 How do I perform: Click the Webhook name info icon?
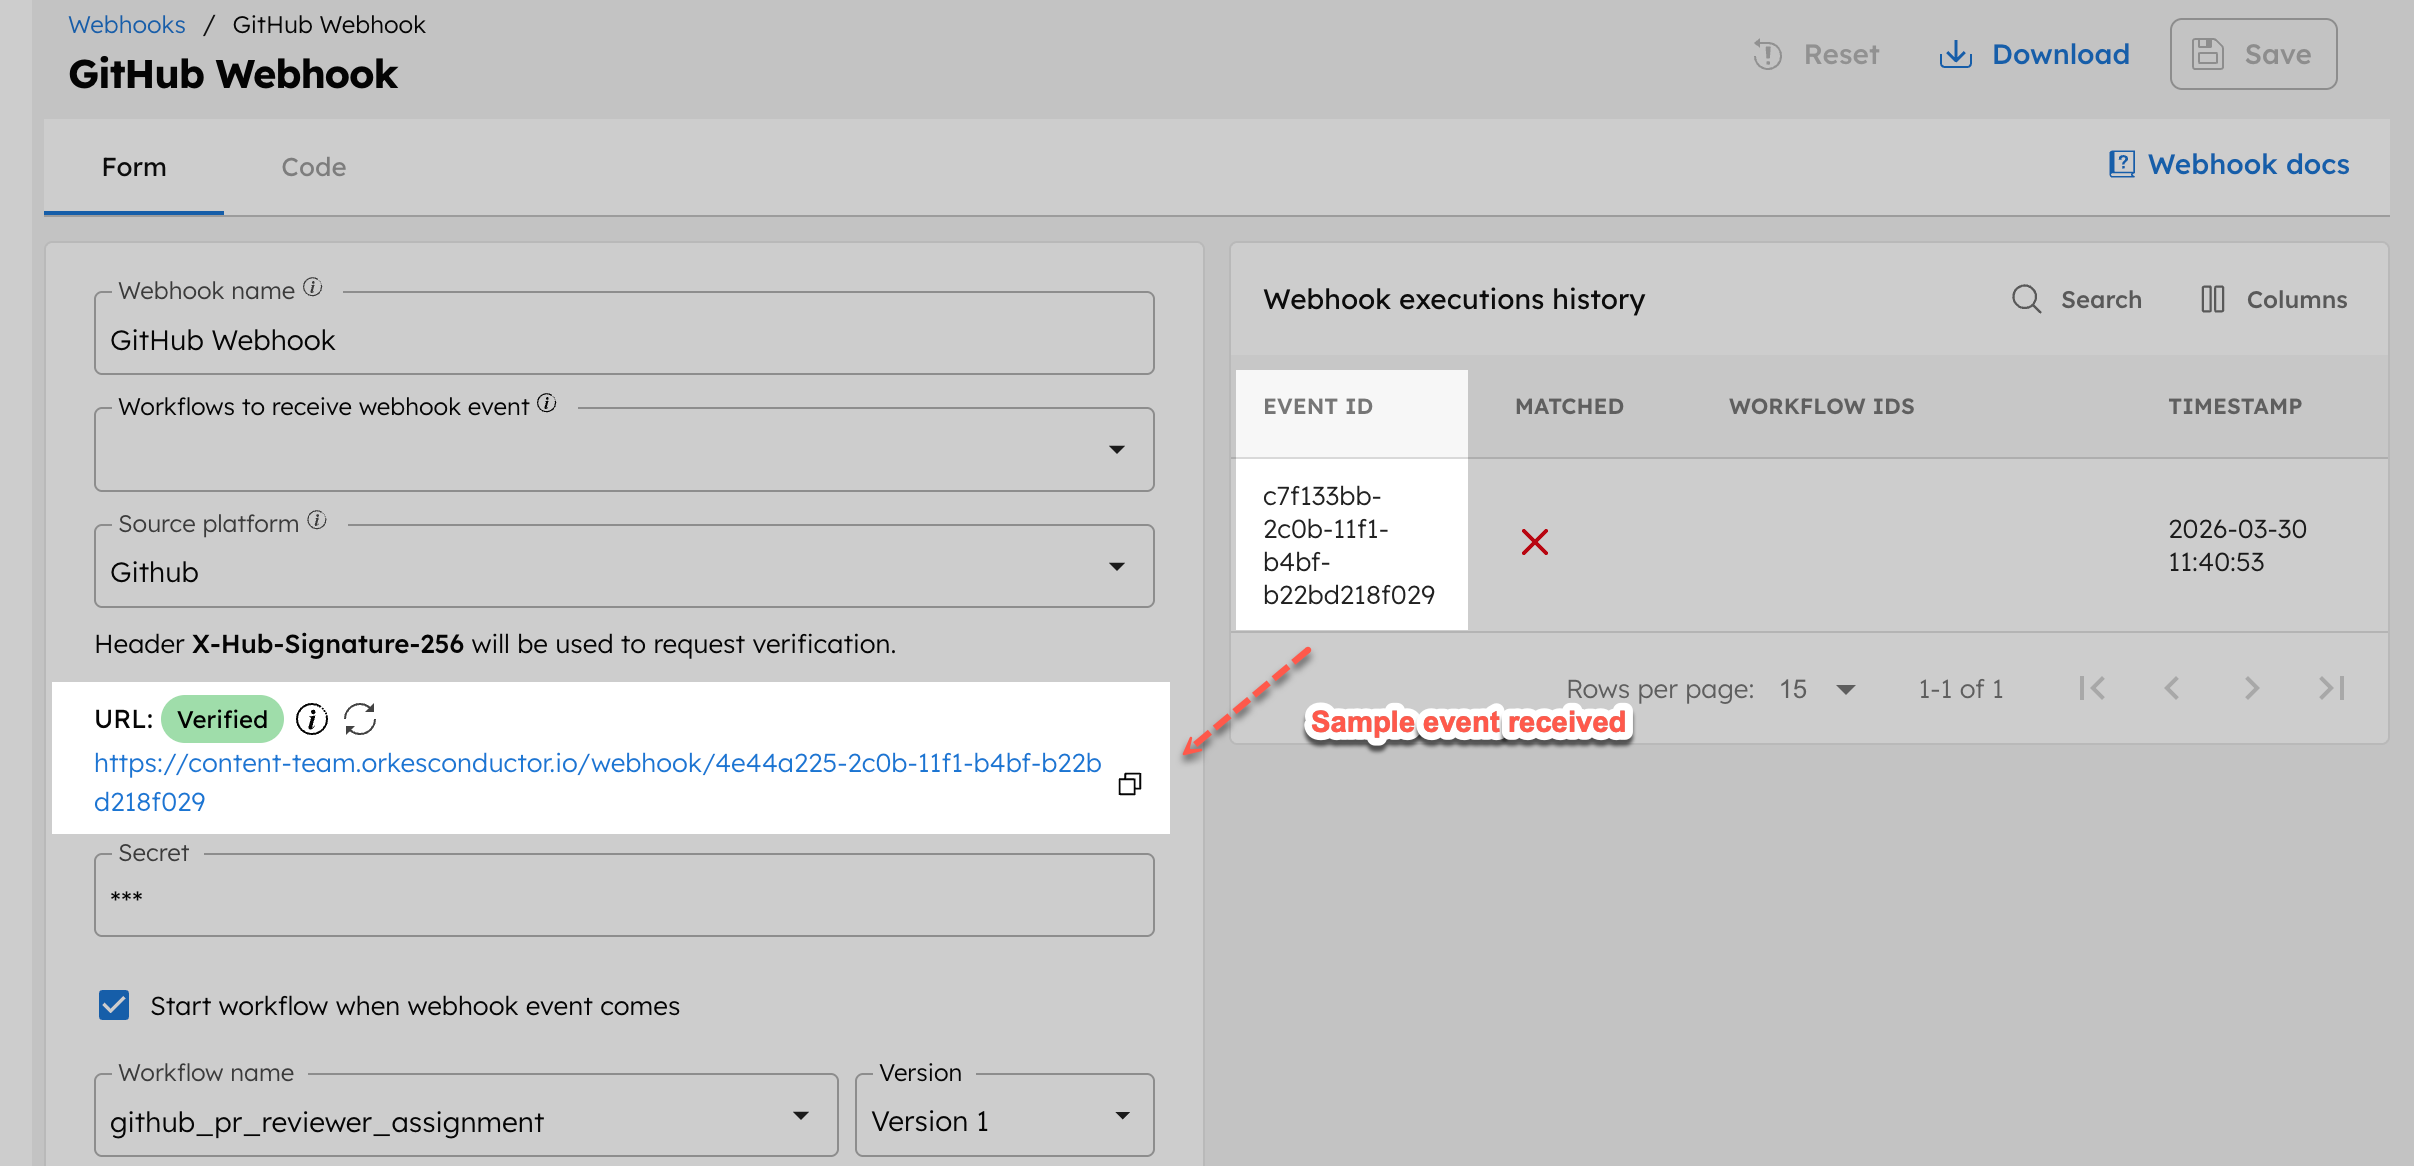coord(313,288)
